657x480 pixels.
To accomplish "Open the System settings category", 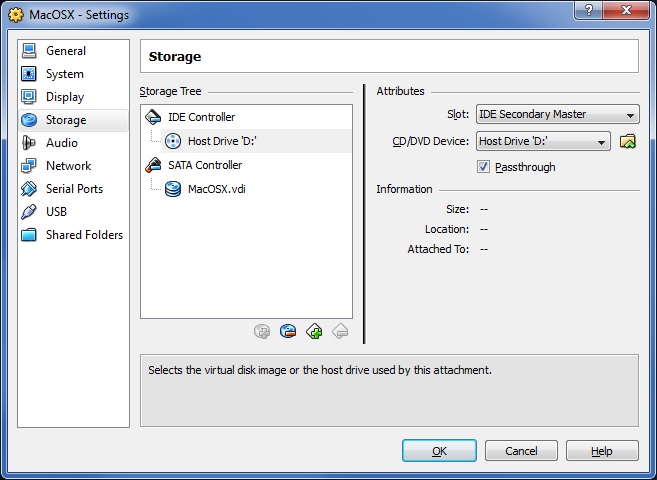I will point(65,74).
